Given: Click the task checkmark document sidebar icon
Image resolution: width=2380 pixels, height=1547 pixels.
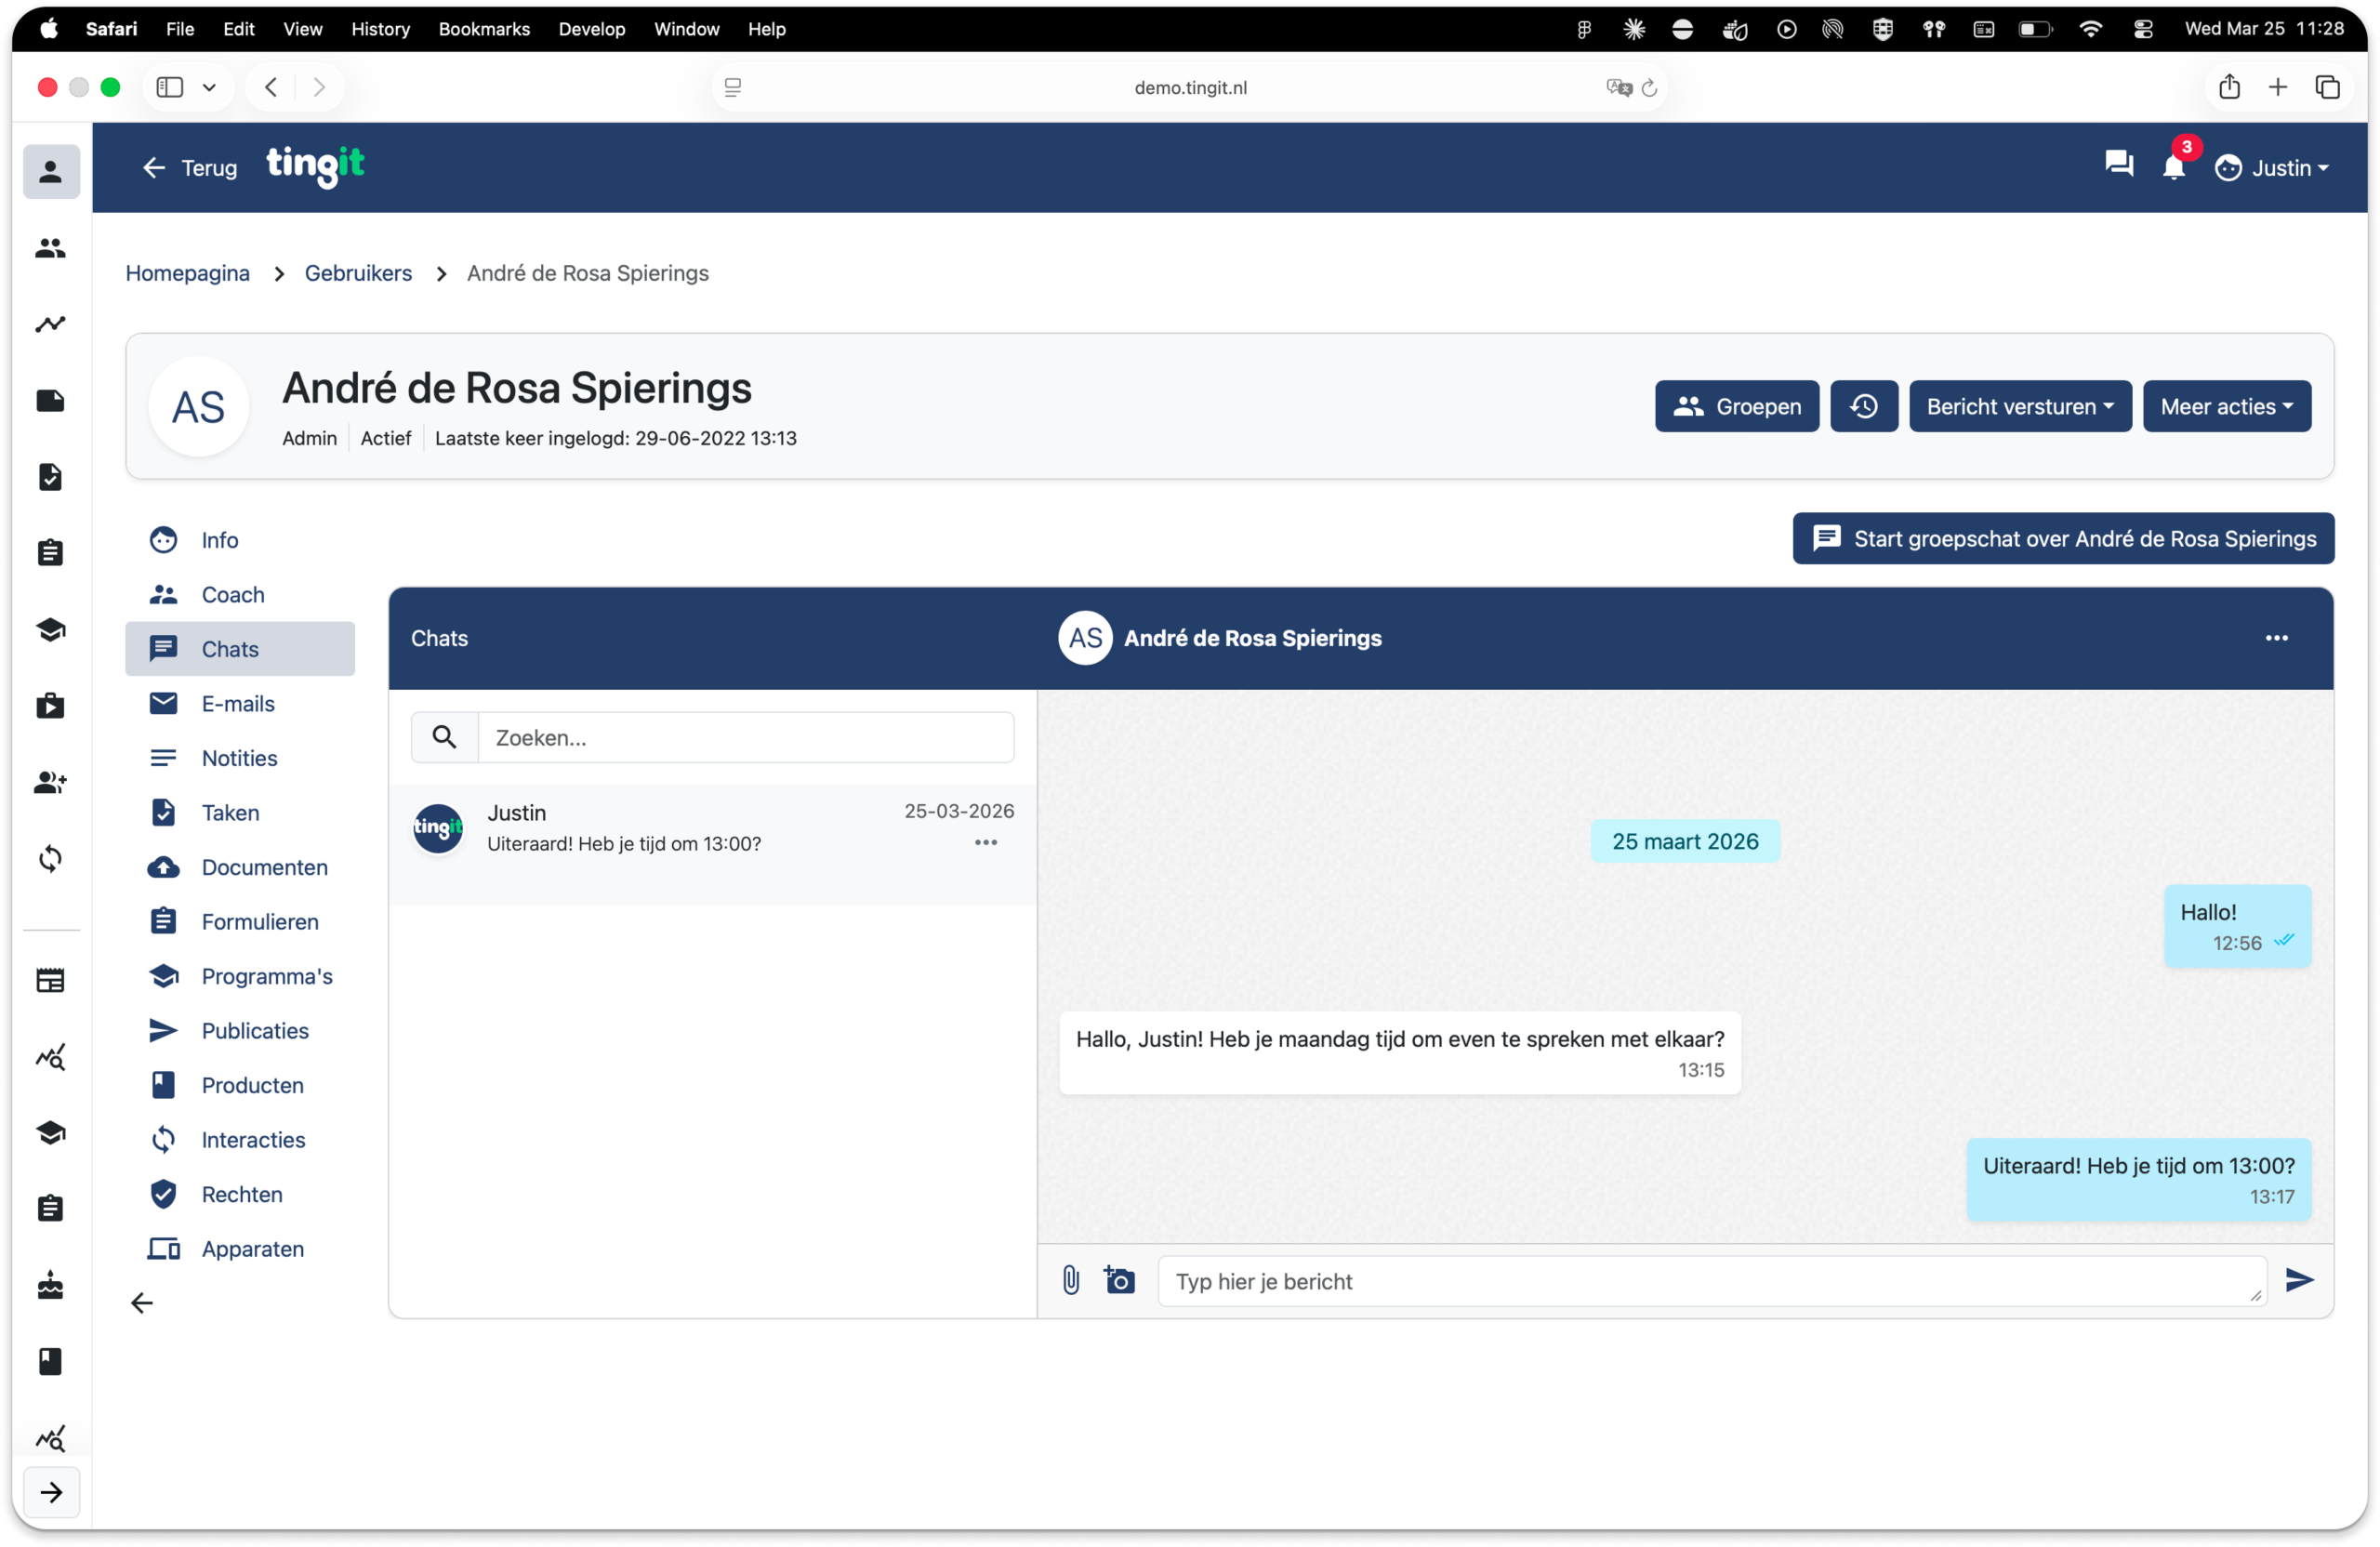Looking at the screenshot, I should [51, 477].
